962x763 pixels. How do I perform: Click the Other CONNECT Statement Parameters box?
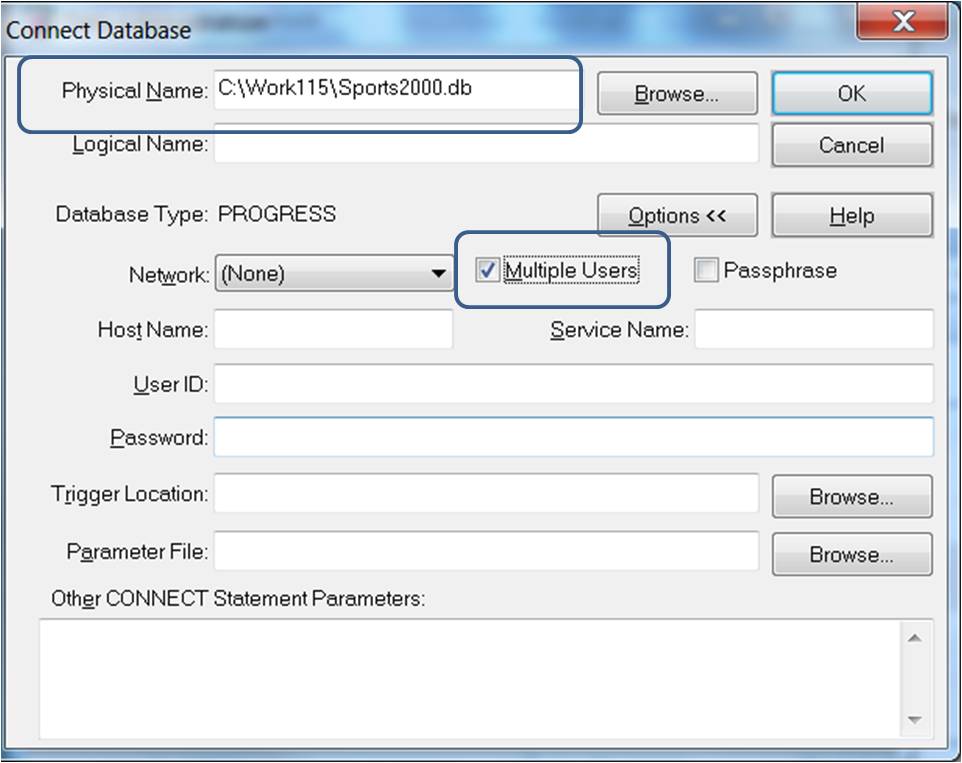470,679
